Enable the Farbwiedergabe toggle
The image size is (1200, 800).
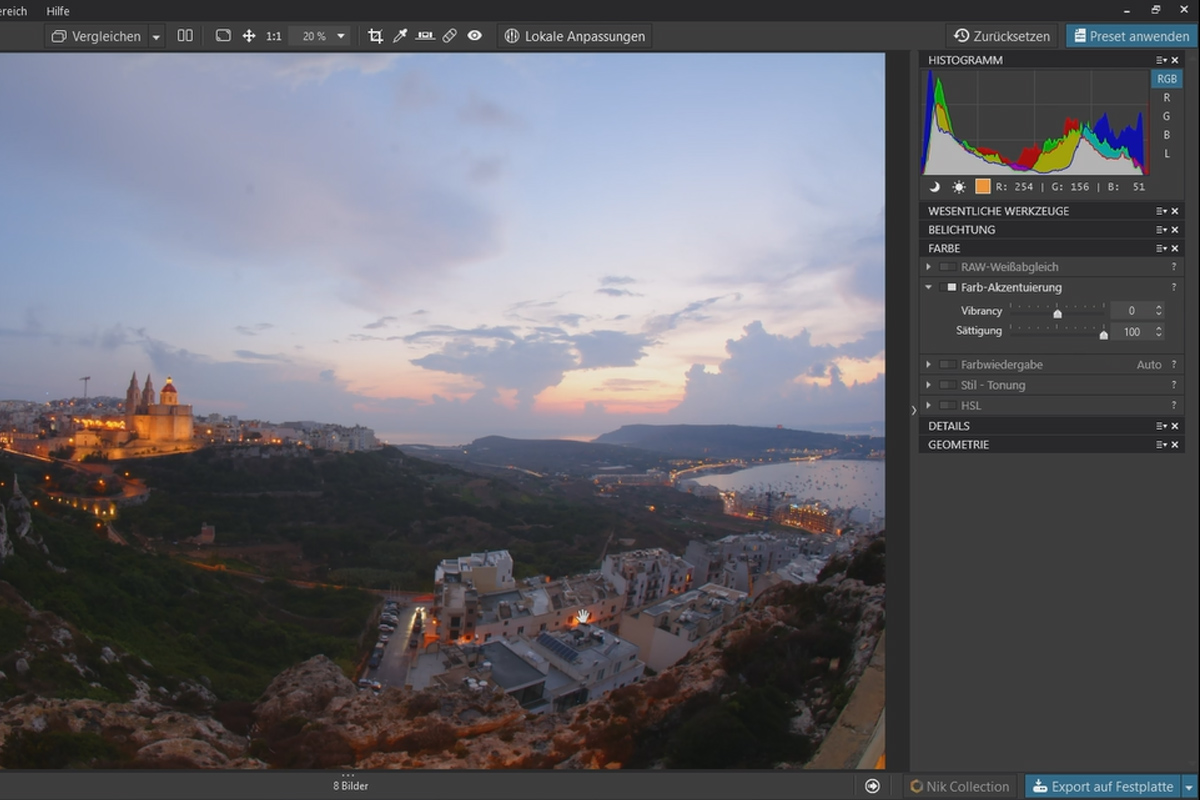pos(947,365)
